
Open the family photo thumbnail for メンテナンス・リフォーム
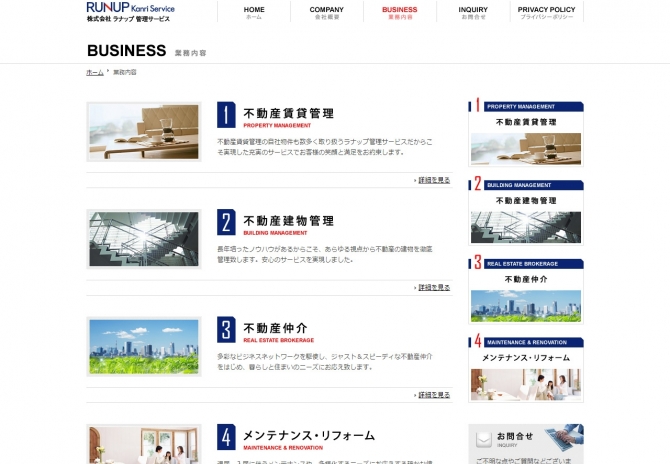point(144,444)
